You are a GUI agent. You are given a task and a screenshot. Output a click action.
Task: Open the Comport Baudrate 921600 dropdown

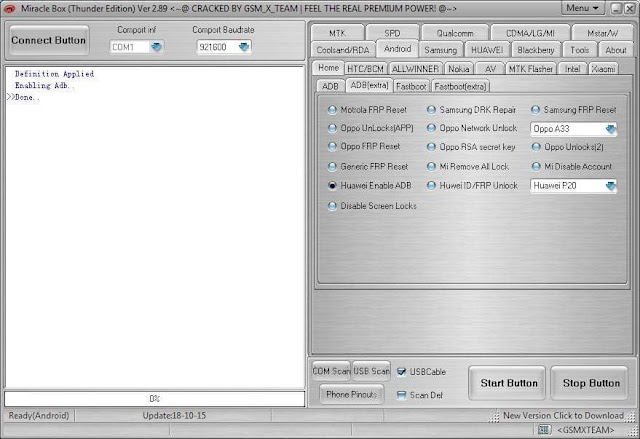(x=244, y=47)
